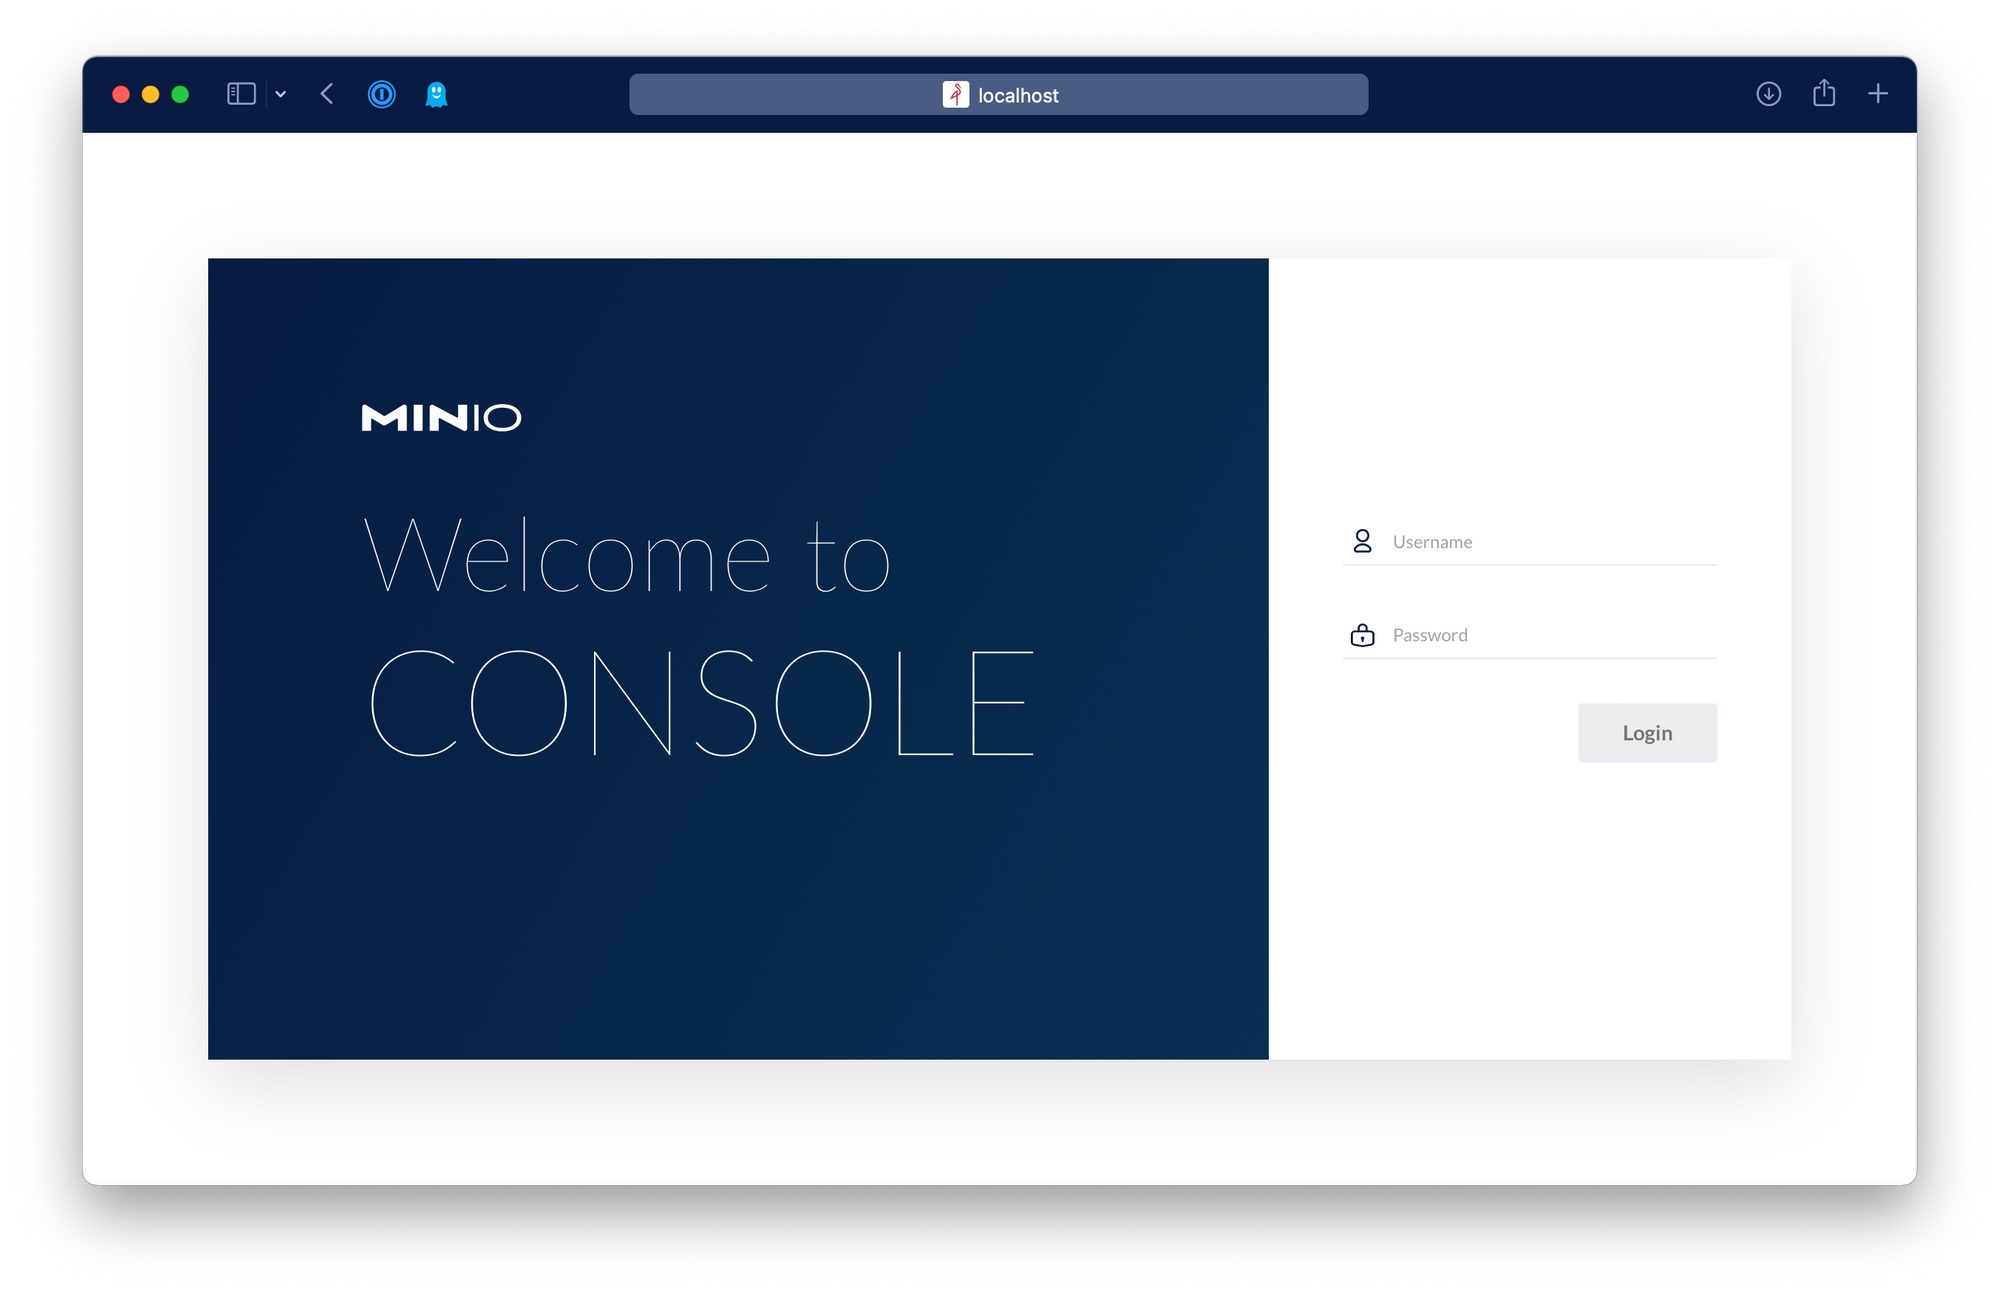Click the CONSOLE heading text
Screen dimensions: 2000x1295
tap(701, 703)
